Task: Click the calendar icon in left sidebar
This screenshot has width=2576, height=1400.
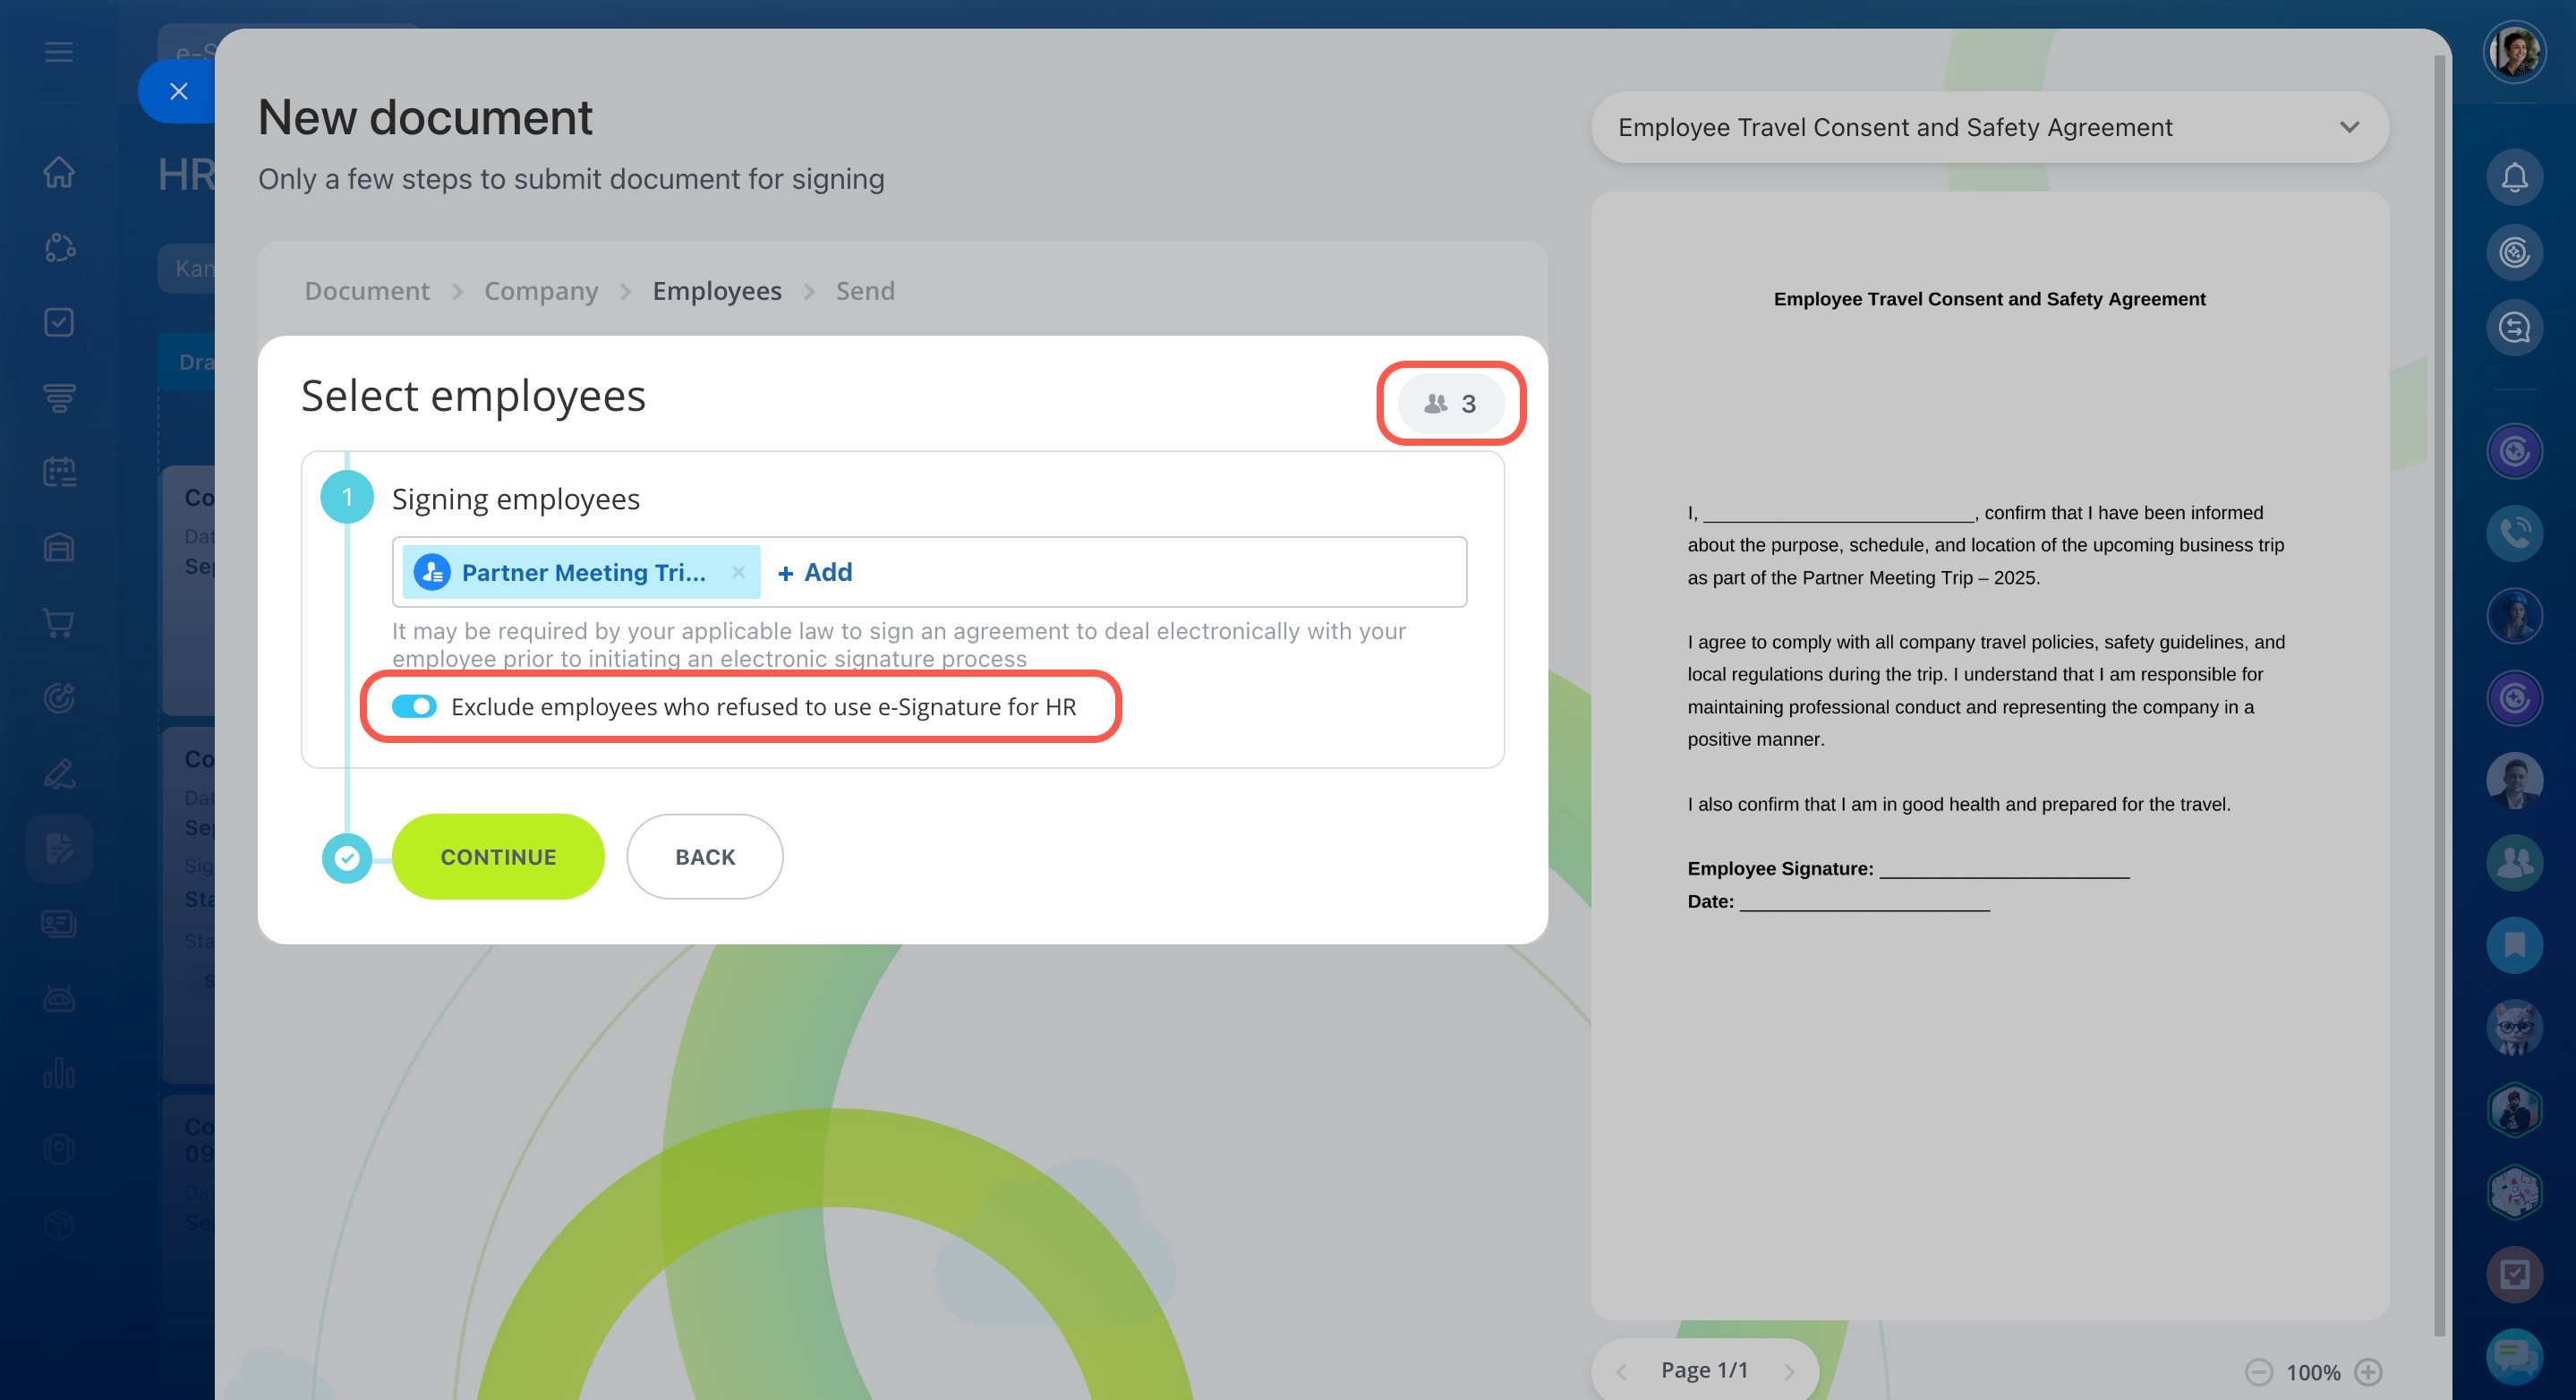Action: 59,472
